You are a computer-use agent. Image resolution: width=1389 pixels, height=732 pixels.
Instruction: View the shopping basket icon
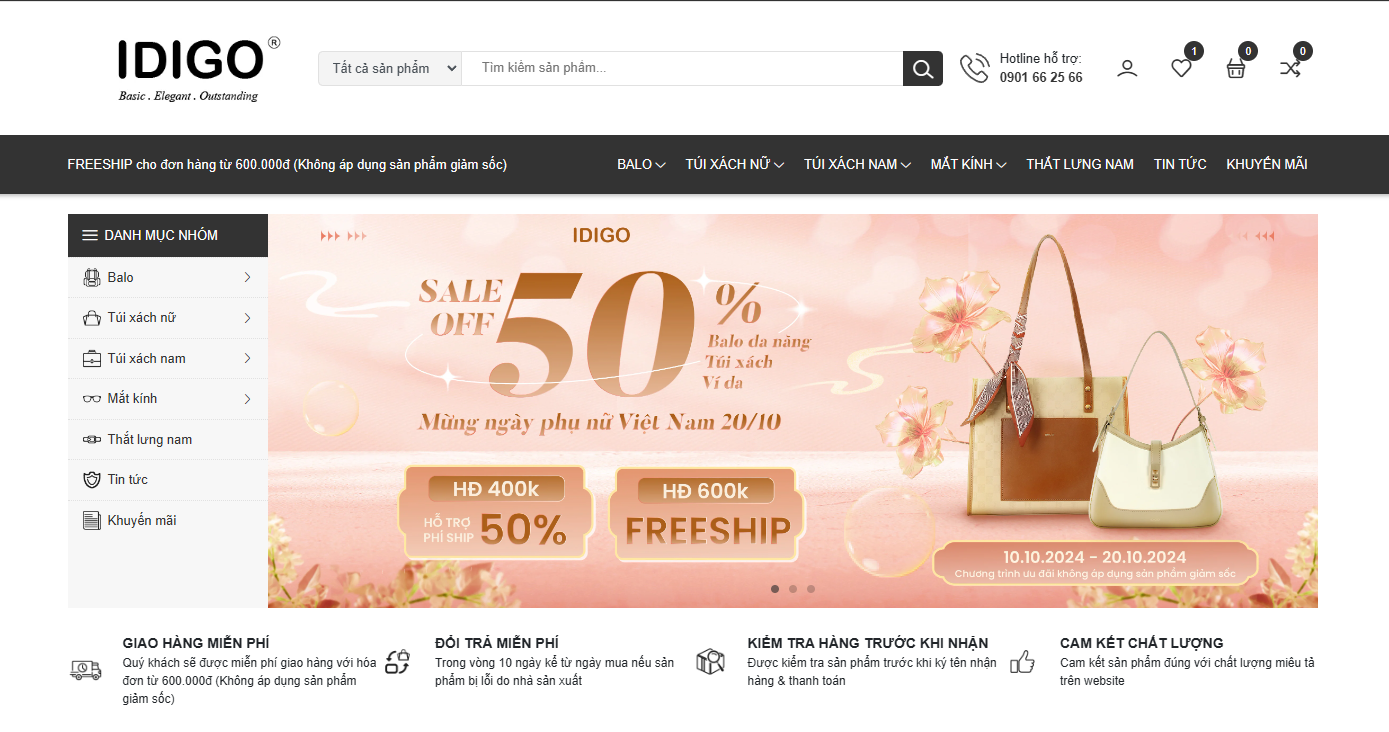click(1236, 69)
